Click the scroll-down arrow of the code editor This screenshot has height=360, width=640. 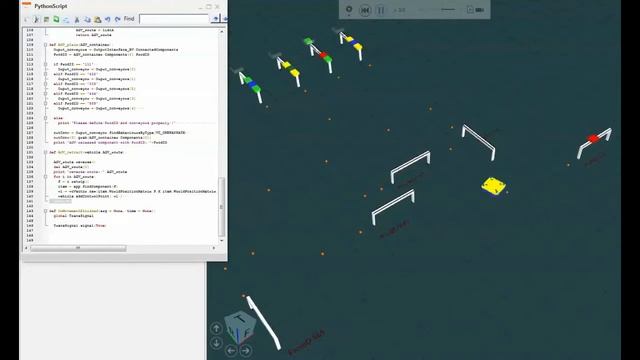click(222, 240)
